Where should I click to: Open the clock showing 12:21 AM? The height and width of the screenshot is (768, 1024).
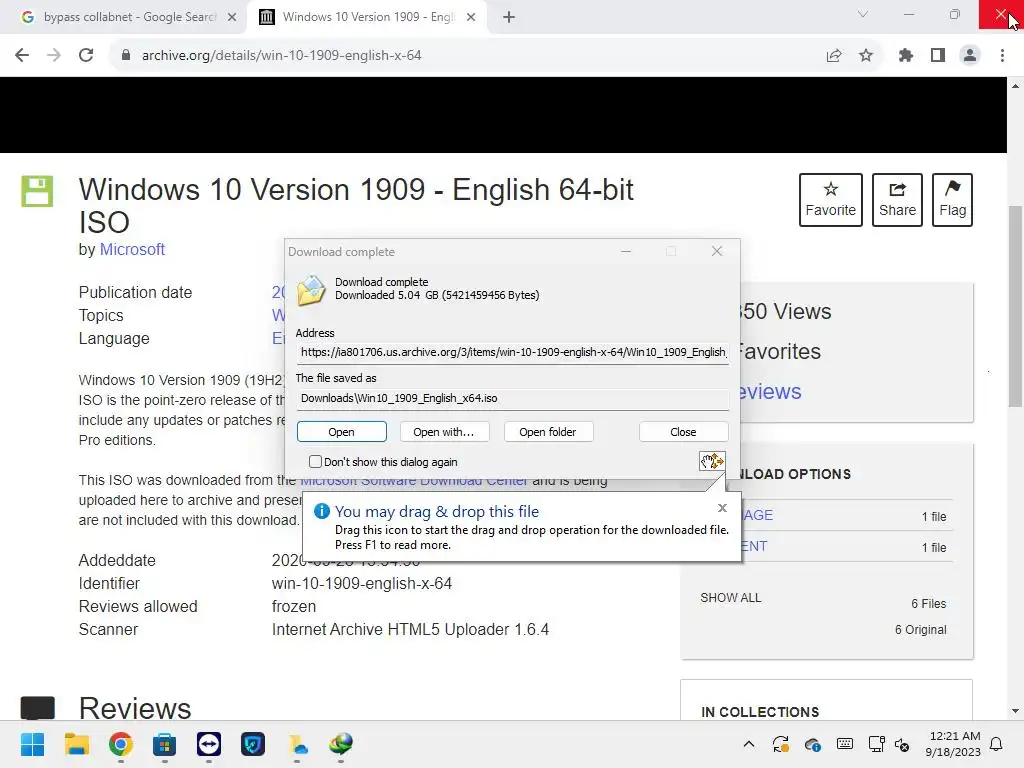[x=953, y=744]
